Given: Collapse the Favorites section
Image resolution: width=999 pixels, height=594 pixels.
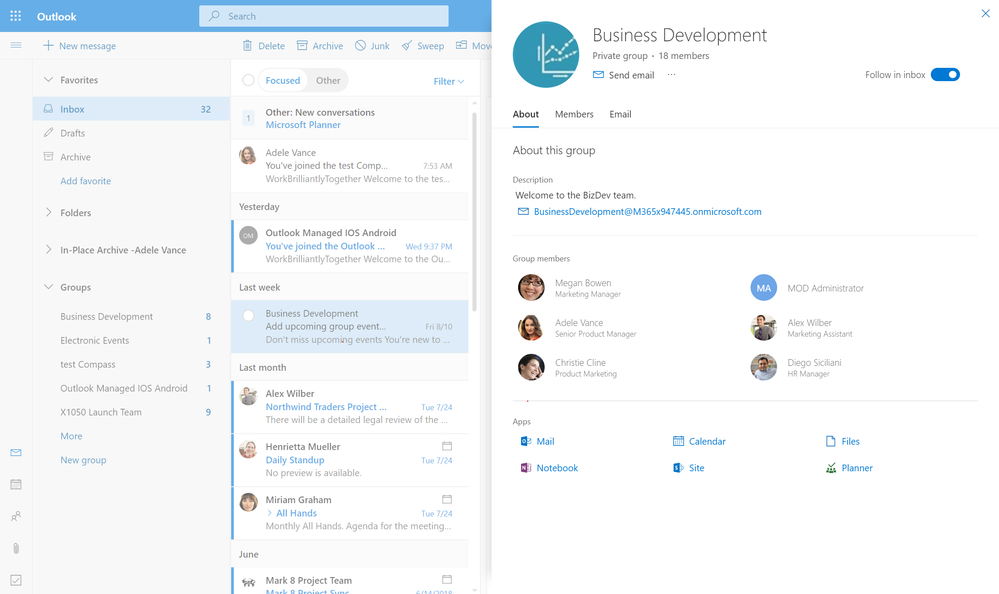Looking at the screenshot, I should pos(48,80).
